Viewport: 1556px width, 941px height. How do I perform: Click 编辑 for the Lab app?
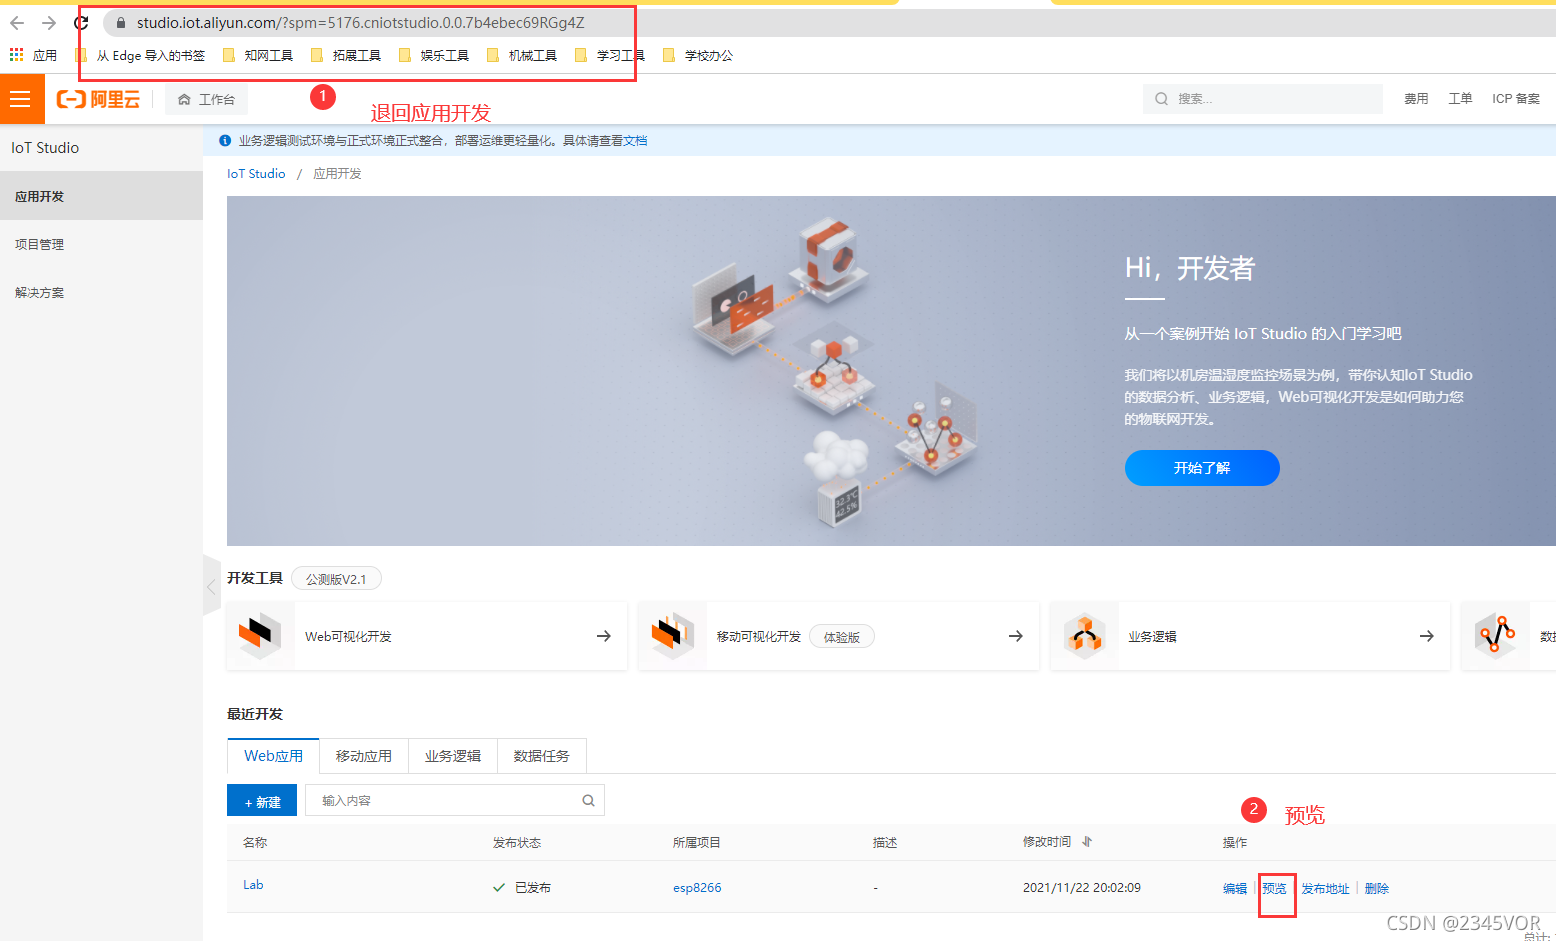[x=1235, y=888]
